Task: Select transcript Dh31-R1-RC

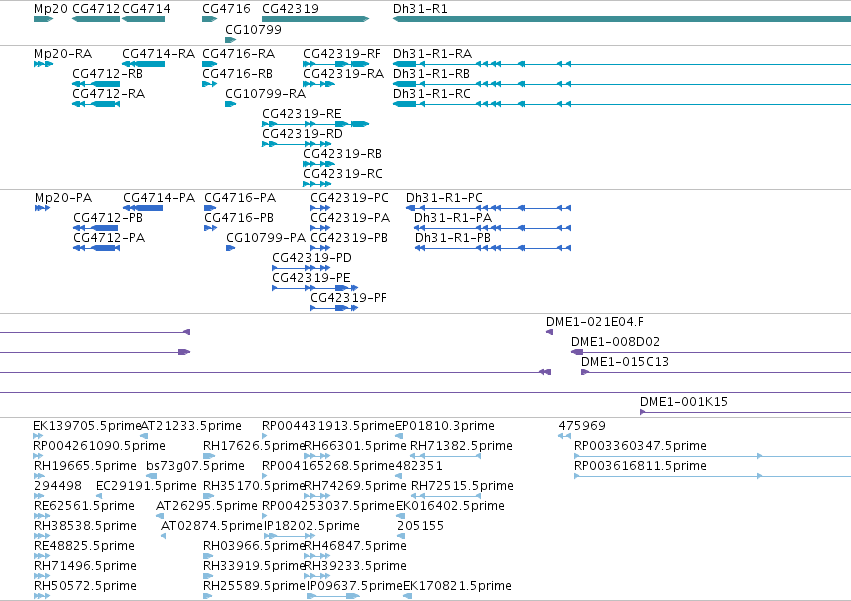Action: tap(432, 94)
